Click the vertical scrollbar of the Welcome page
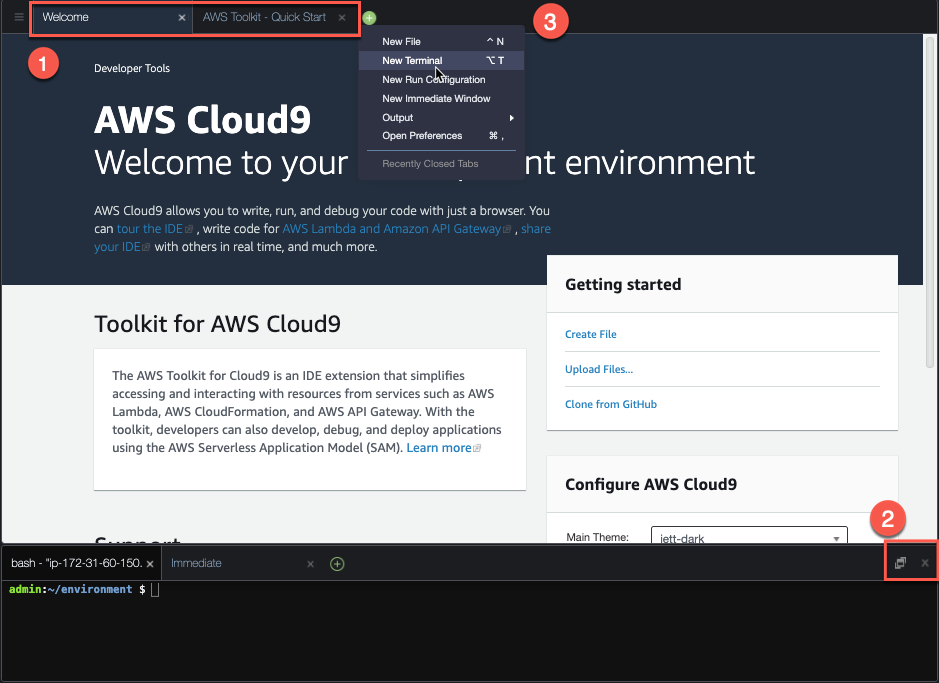This screenshot has width=939, height=683. pyautogui.click(x=929, y=202)
